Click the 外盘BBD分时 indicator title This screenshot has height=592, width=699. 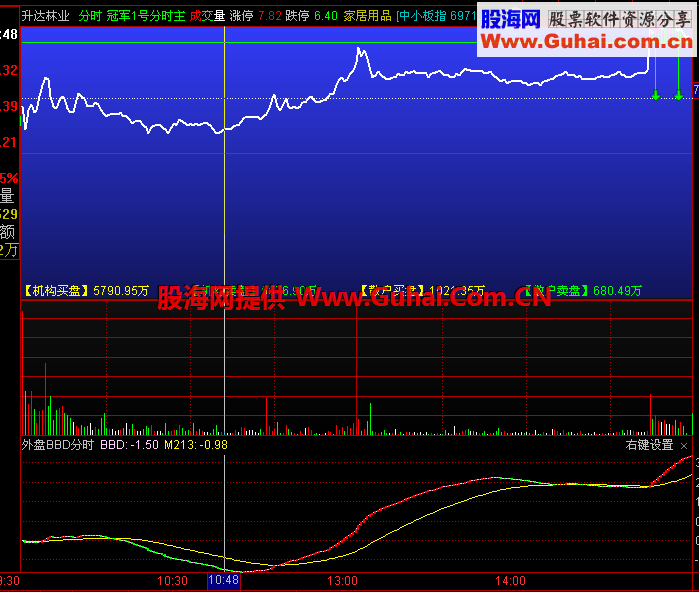click(x=58, y=445)
